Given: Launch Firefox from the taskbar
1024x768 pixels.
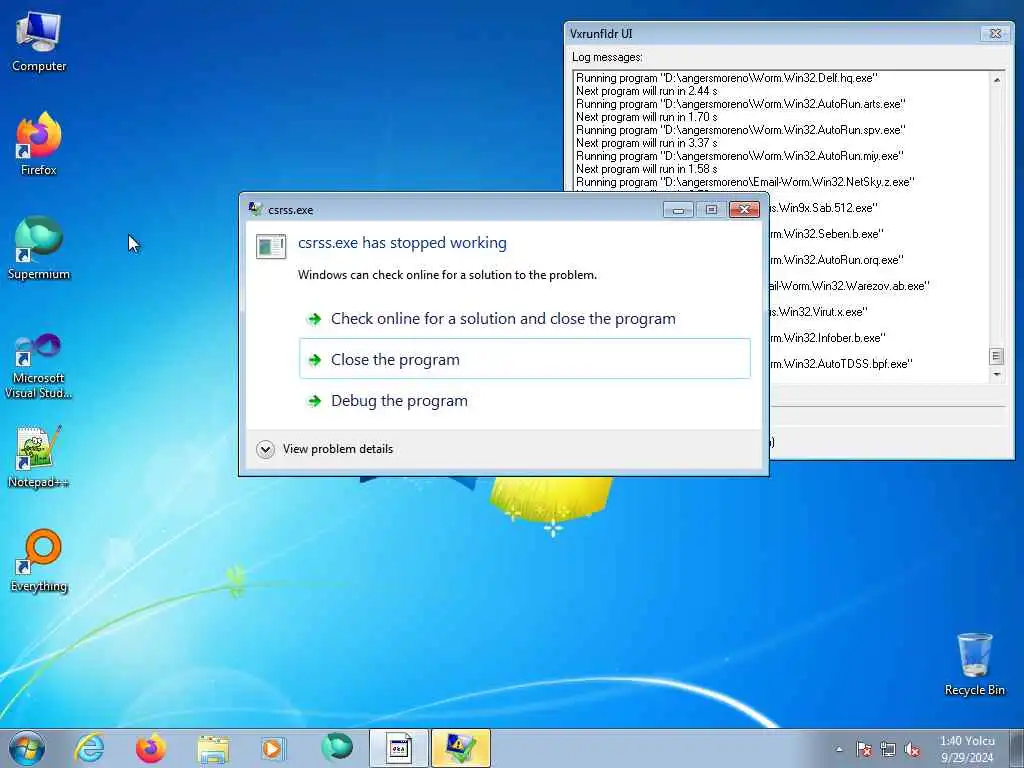Looking at the screenshot, I should point(151,748).
